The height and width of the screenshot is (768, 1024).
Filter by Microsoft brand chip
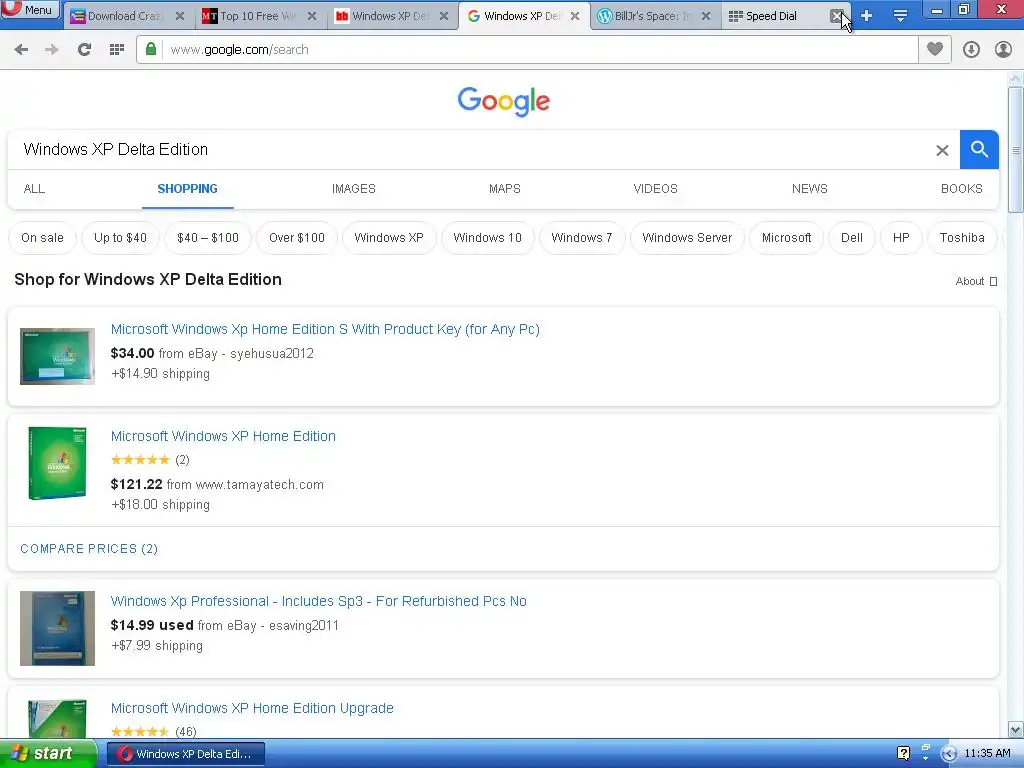[786, 238]
